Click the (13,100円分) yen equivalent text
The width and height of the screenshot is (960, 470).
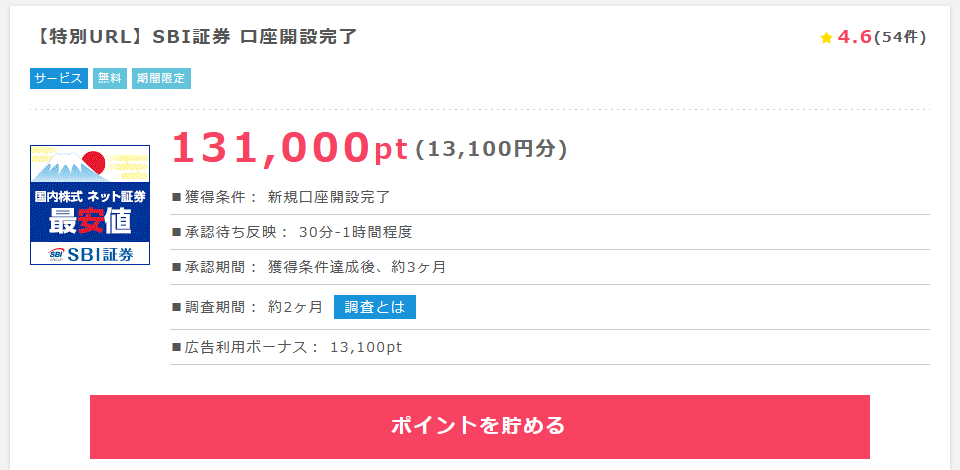pyautogui.click(x=492, y=149)
